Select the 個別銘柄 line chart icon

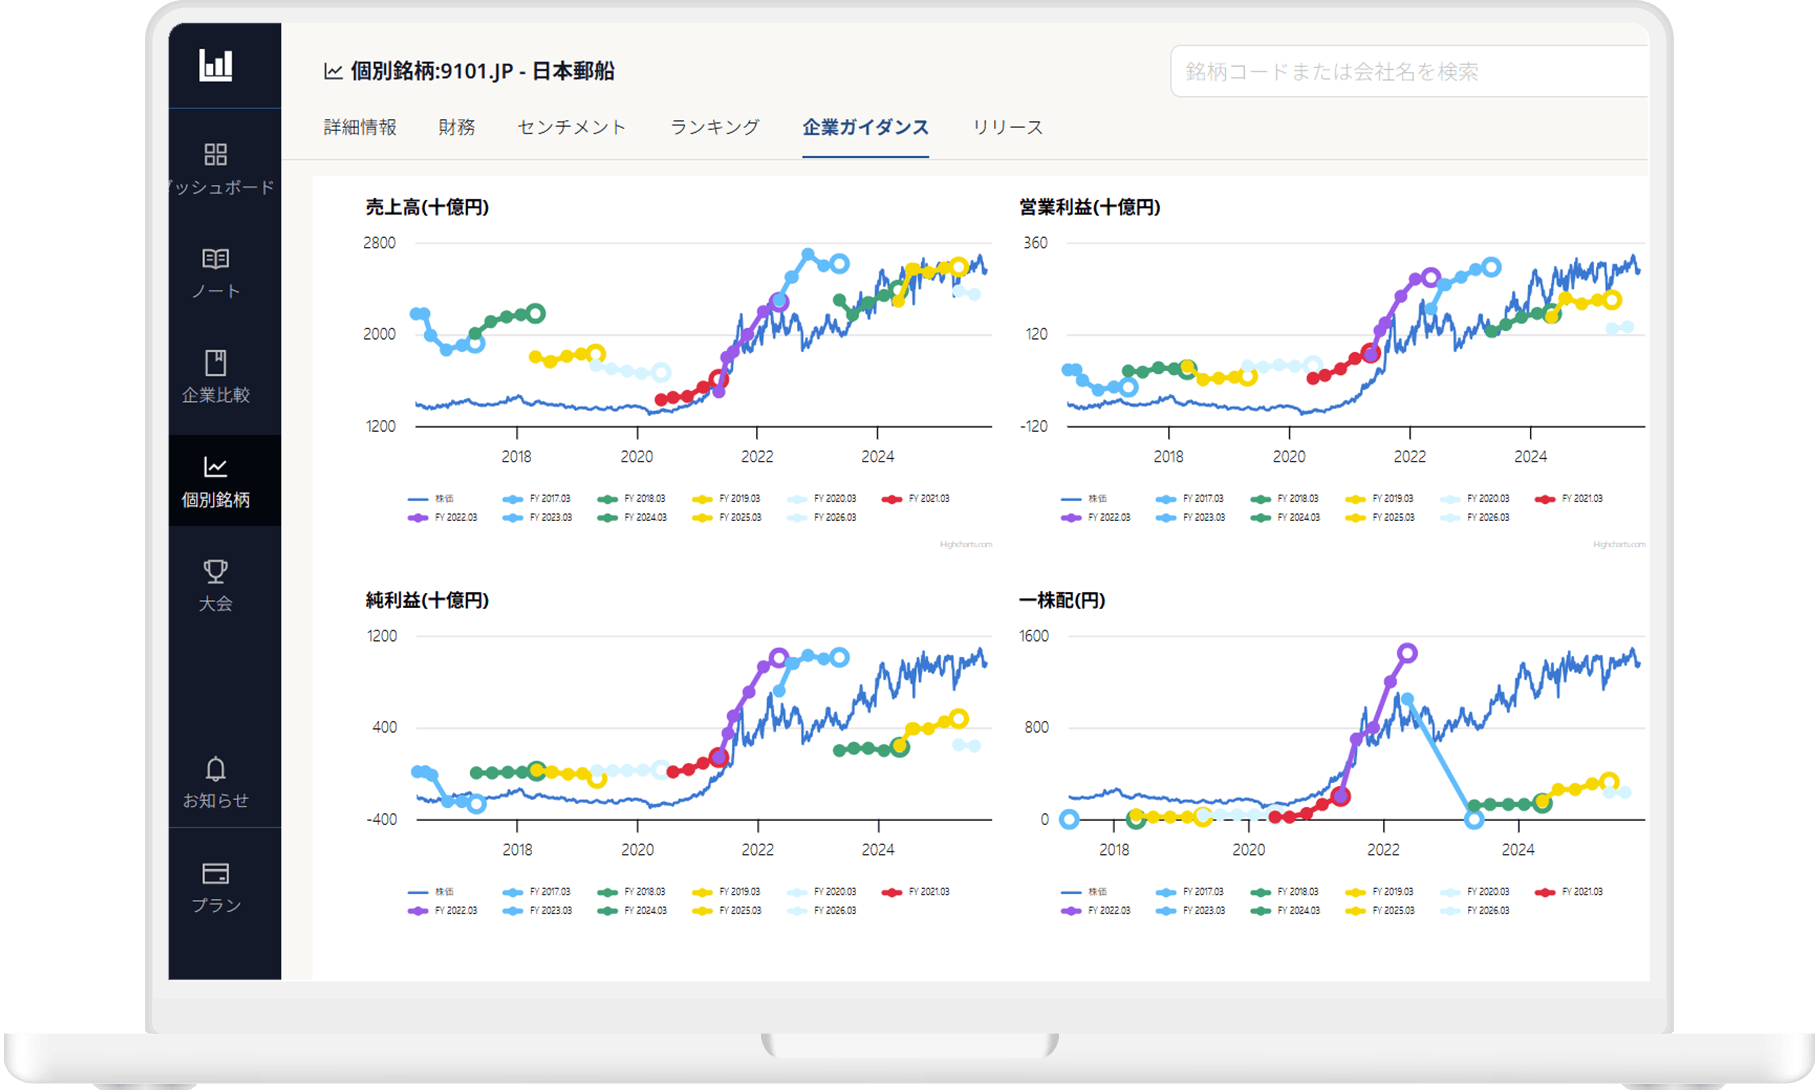(215, 467)
